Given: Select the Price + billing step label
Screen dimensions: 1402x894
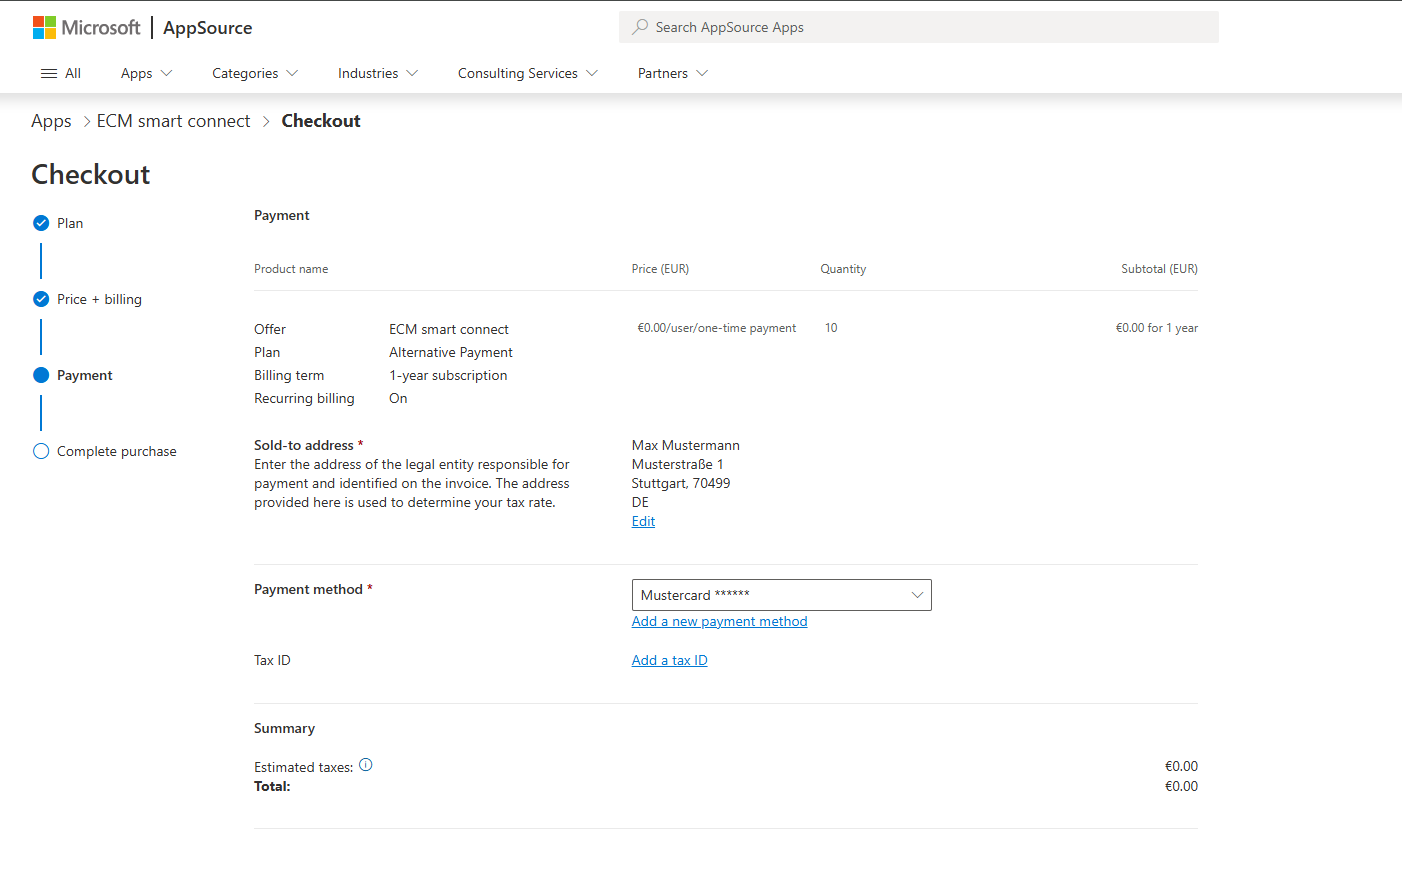Looking at the screenshot, I should pyautogui.click(x=99, y=299).
